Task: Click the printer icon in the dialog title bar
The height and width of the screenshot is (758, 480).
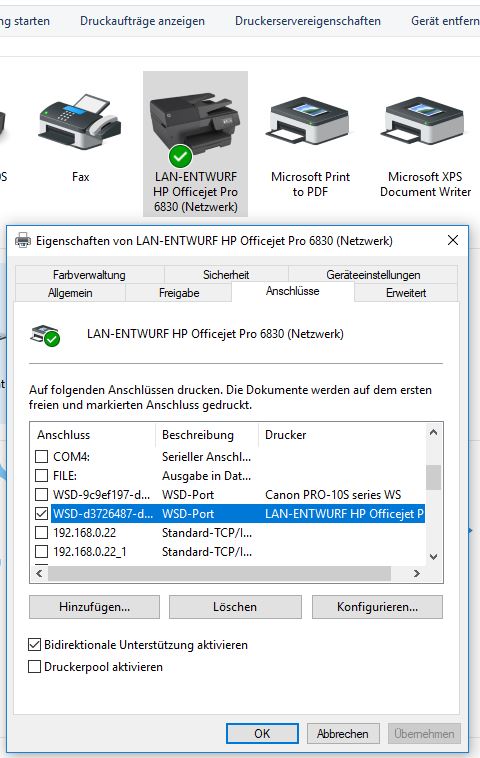Action: coord(23,240)
